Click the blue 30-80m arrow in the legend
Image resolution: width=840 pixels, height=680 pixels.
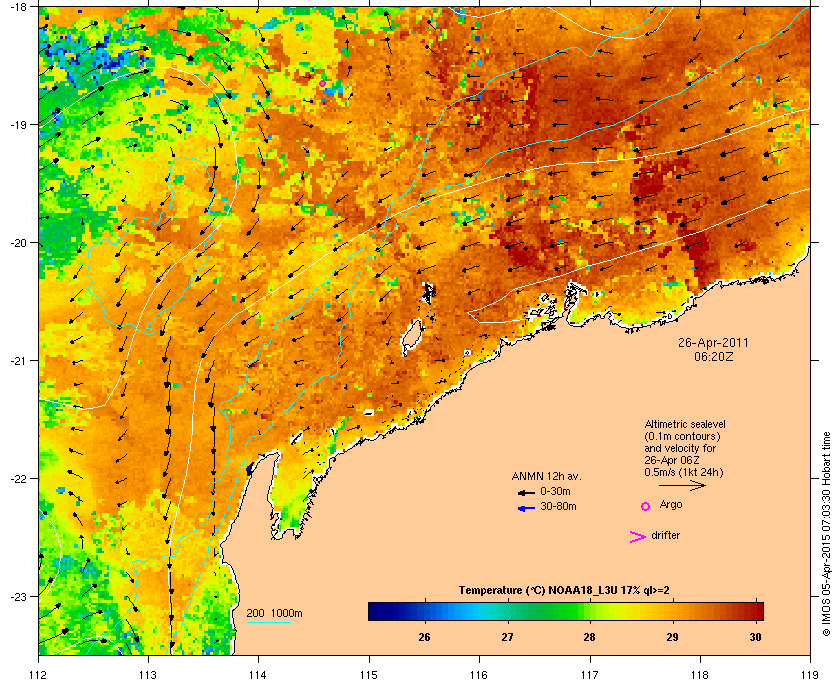(x=526, y=508)
